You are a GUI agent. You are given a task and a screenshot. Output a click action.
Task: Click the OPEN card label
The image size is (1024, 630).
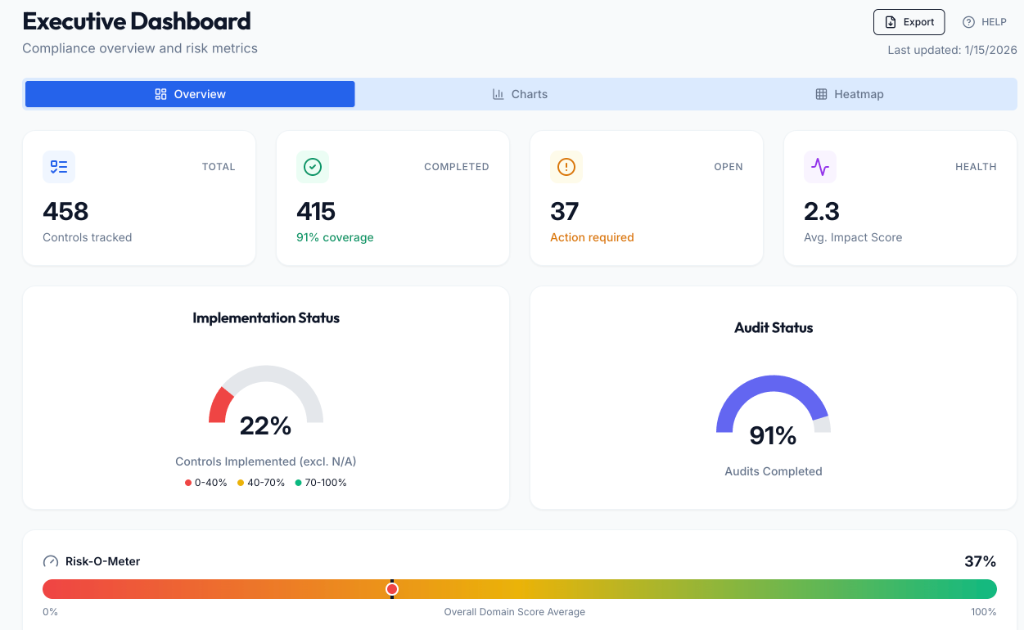[728, 167]
